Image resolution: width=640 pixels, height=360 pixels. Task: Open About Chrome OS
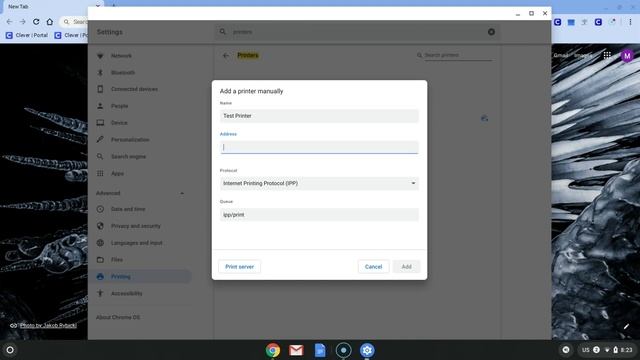pos(118,317)
